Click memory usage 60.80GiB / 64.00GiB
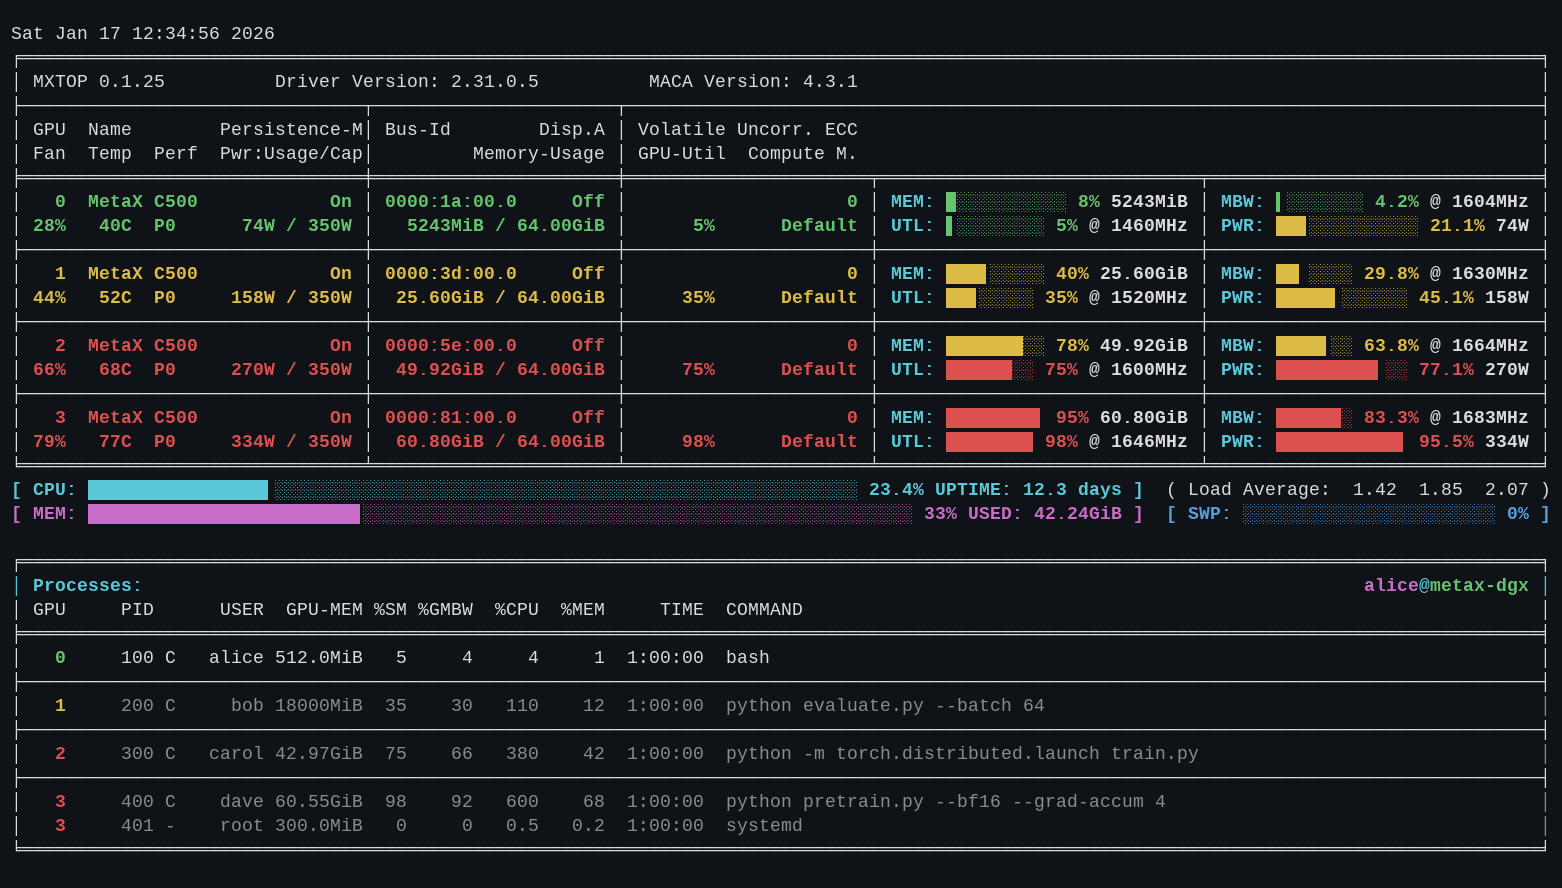Viewport: 1562px width, 888px height. [x=500, y=442]
